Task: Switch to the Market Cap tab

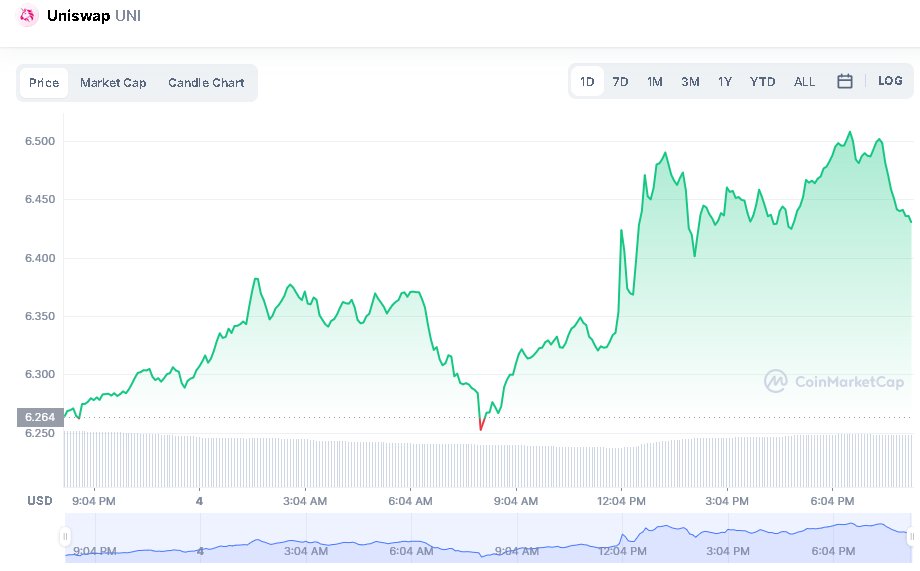Action: pyautogui.click(x=113, y=83)
